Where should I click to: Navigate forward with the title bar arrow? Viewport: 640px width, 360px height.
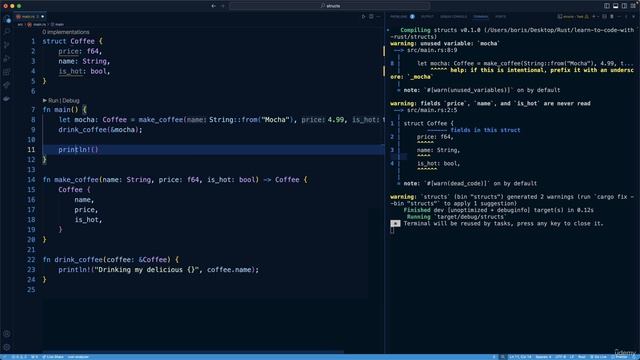[x=223, y=6]
